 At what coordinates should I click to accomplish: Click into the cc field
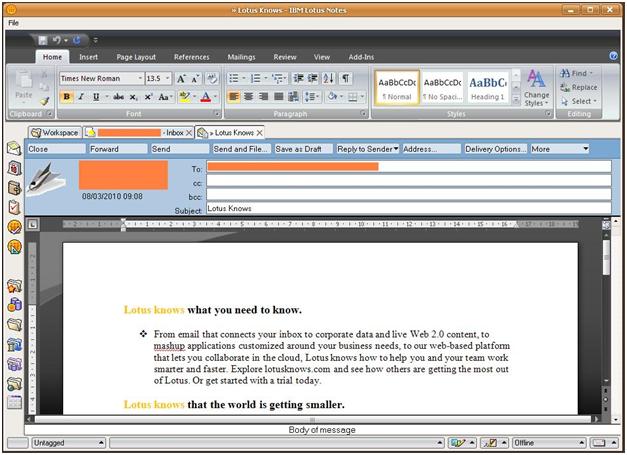click(409, 181)
